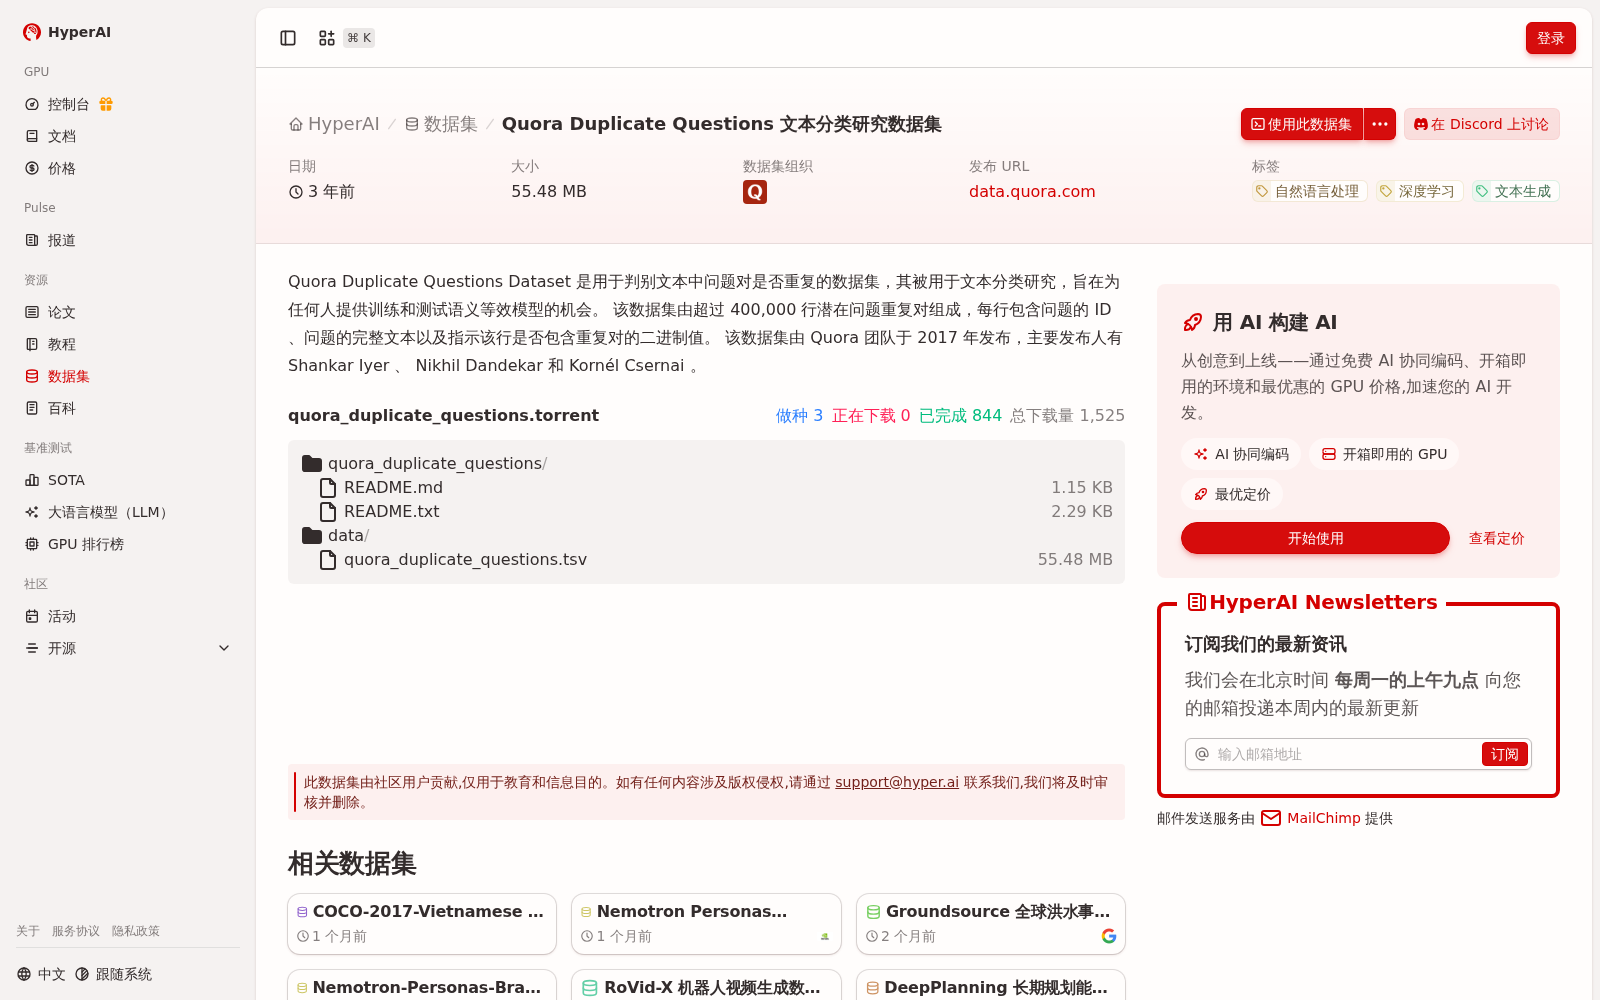Open the Nemotron Personas dataset card
Viewport: 1600px width, 1000px height.
click(x=707, y=924)
